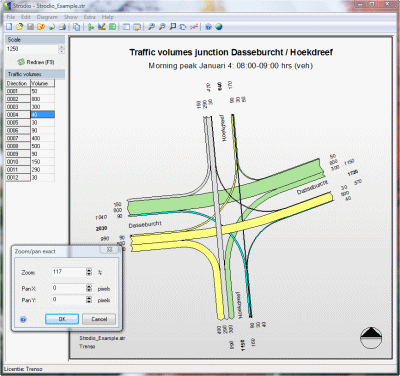Click the Scale panel header
This screenshot has width=400, height=376.
(35, 40)
